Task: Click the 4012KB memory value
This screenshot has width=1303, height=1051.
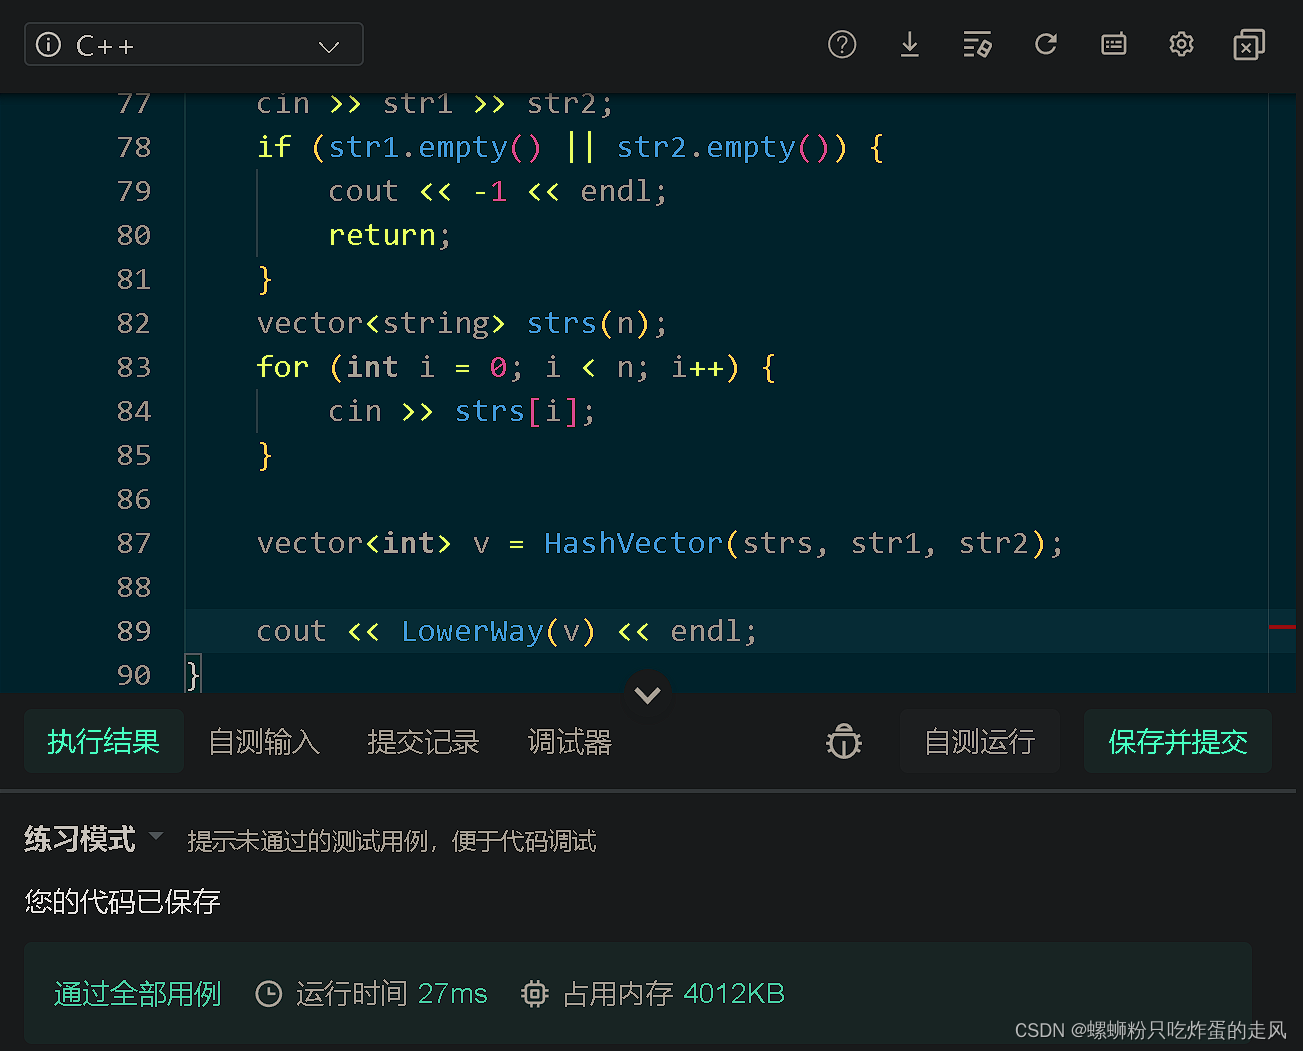Action: (x=734, y=993)
